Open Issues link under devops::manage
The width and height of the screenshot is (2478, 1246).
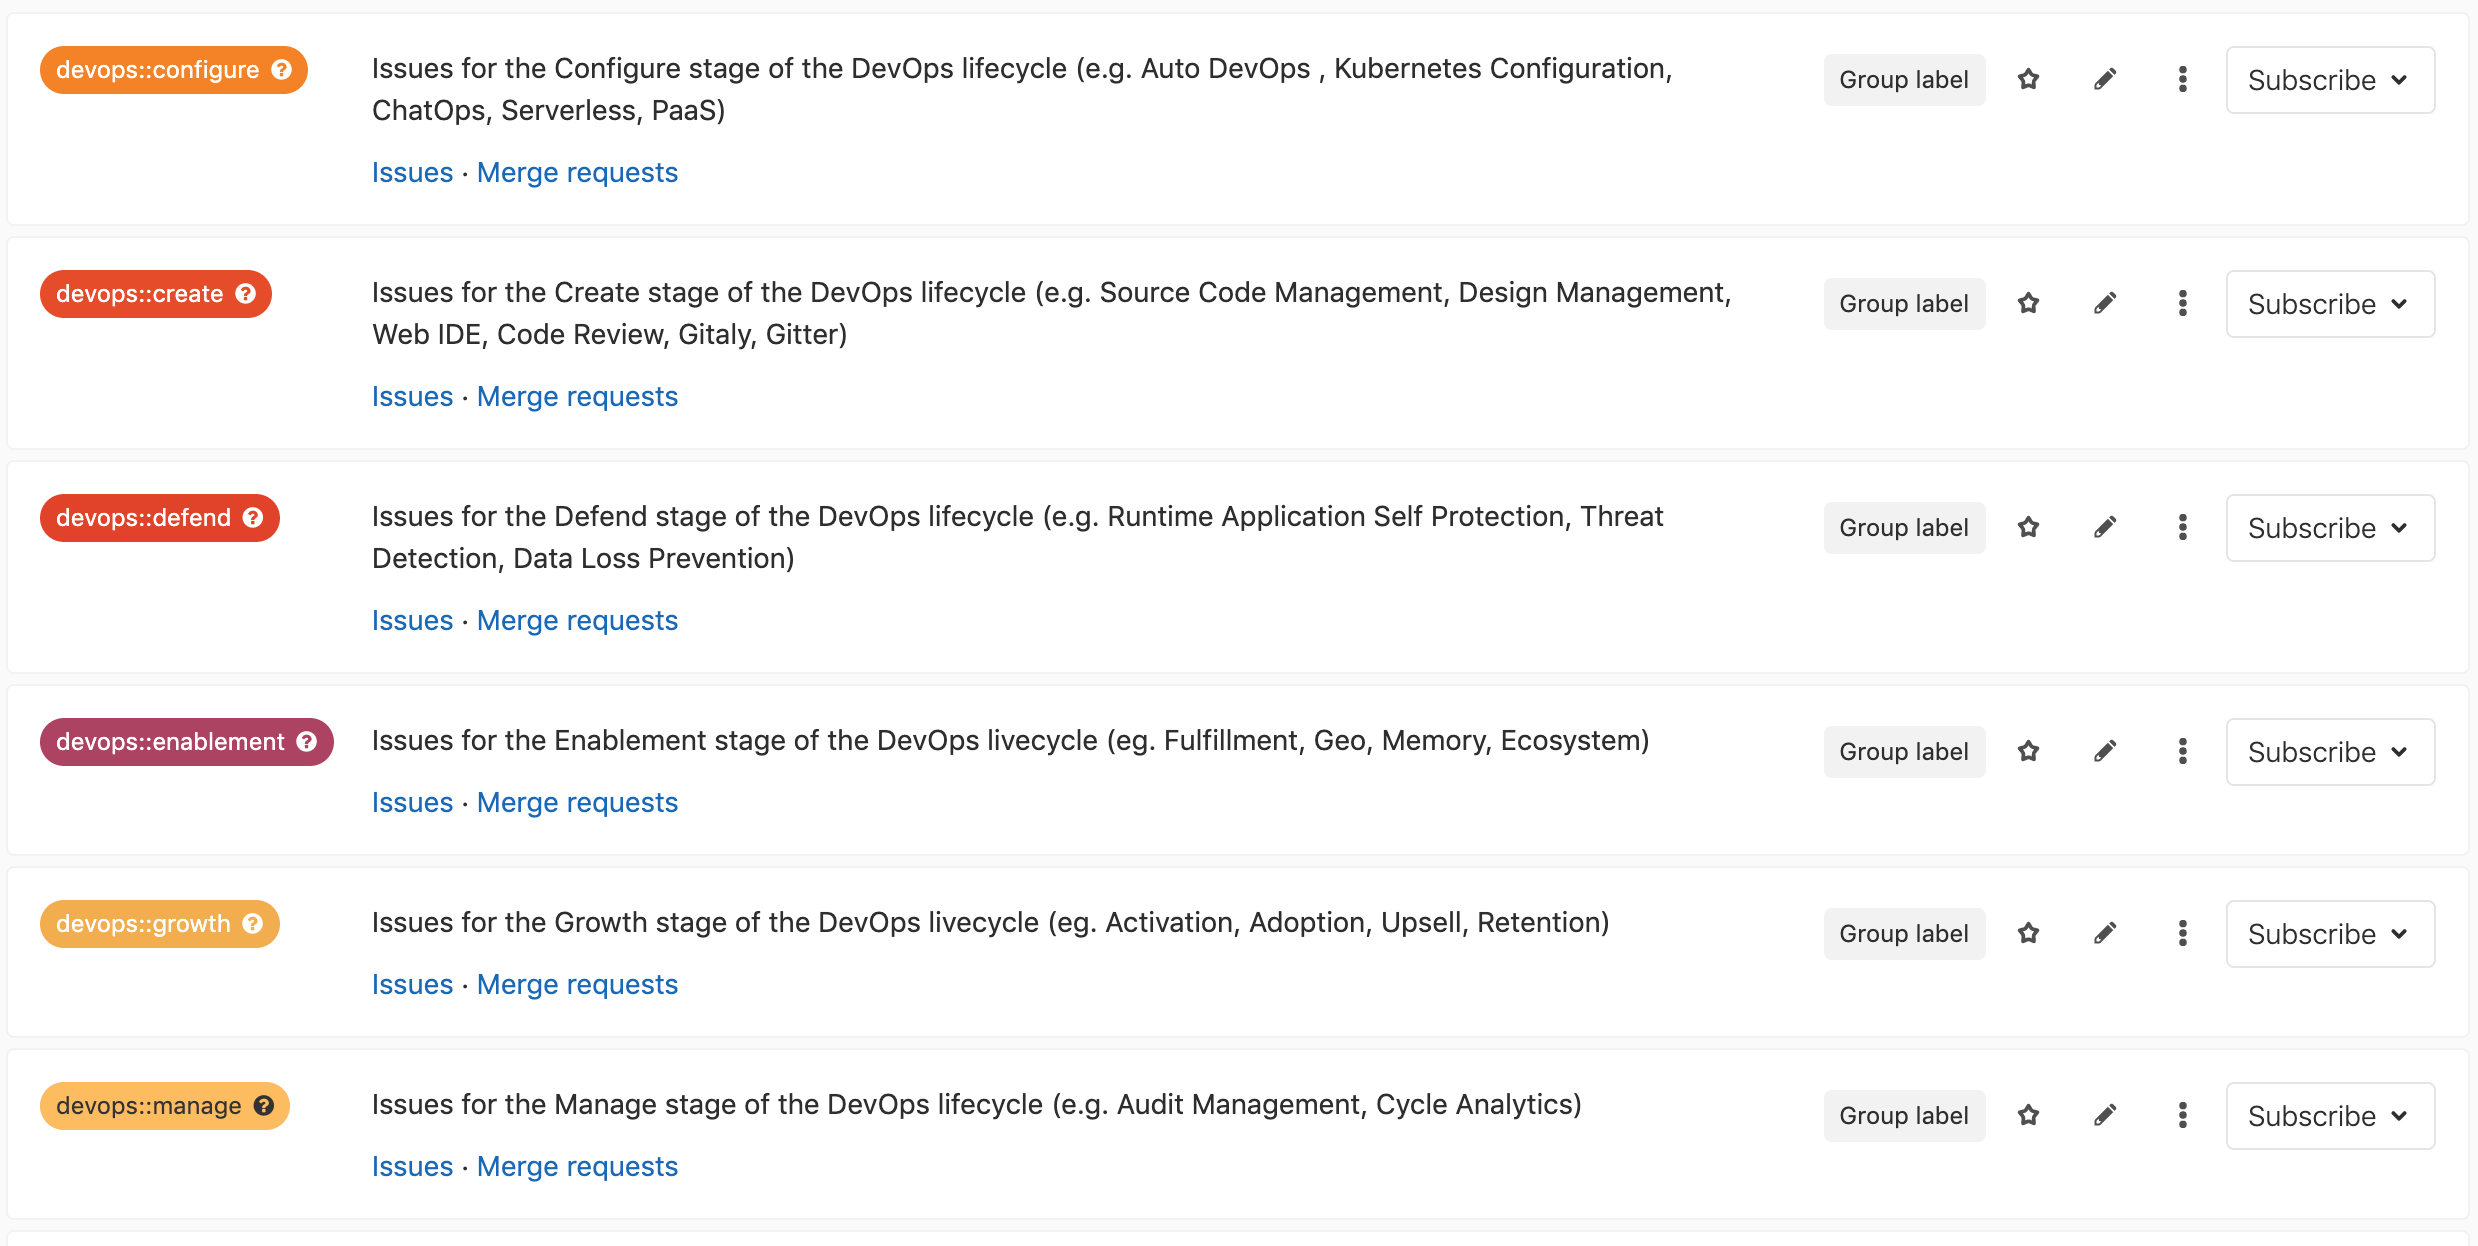(x=412, y=1166)
